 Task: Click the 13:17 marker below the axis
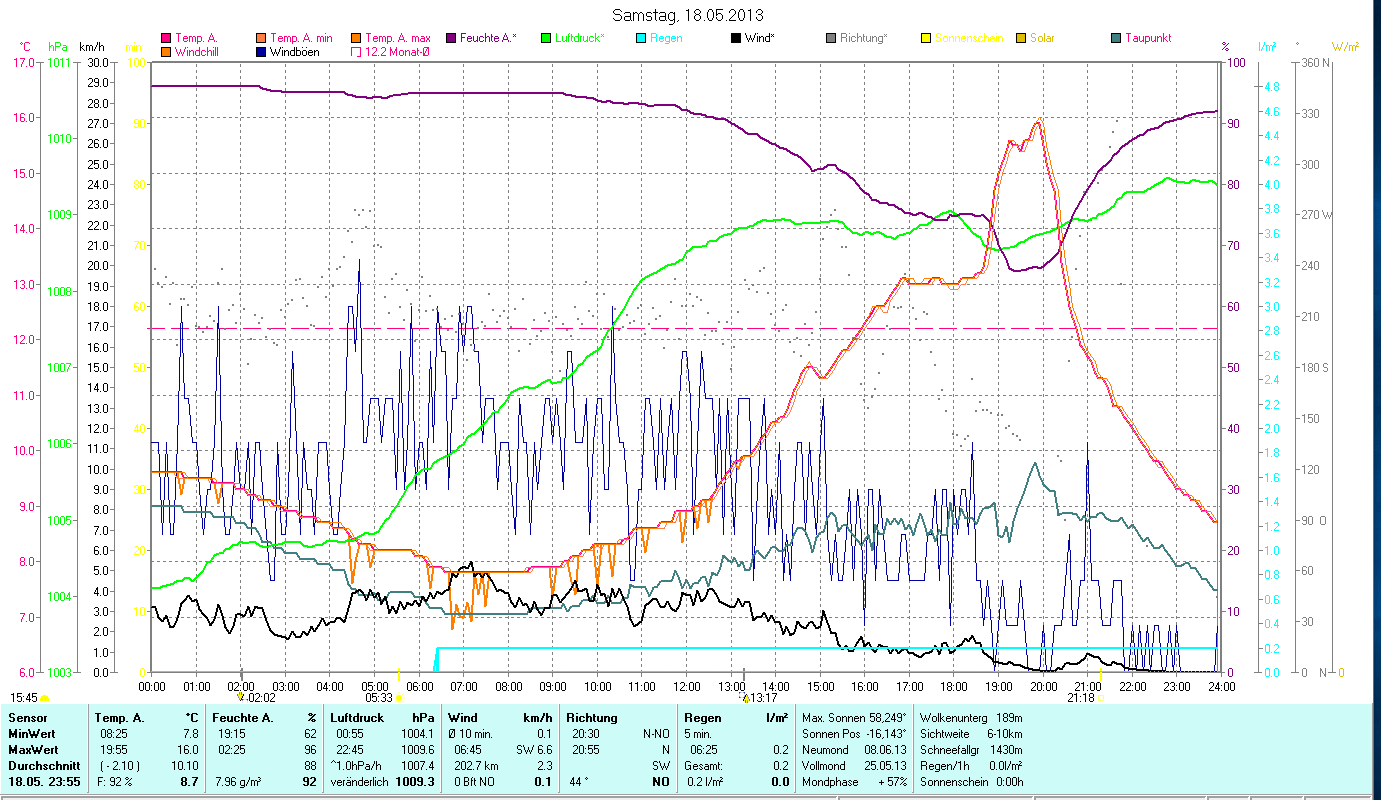pyautogui.click(x=764, y=698)
